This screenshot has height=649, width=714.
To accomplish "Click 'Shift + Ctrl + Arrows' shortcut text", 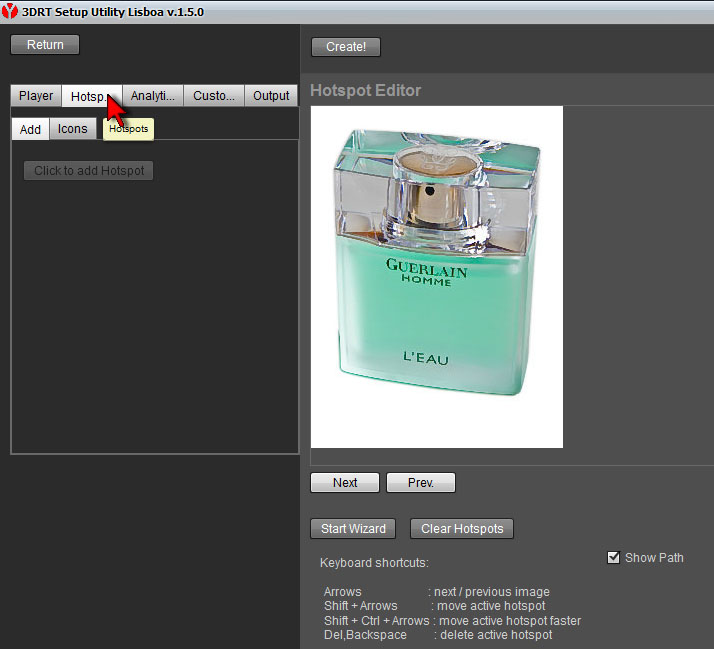I will coord(377,620).
